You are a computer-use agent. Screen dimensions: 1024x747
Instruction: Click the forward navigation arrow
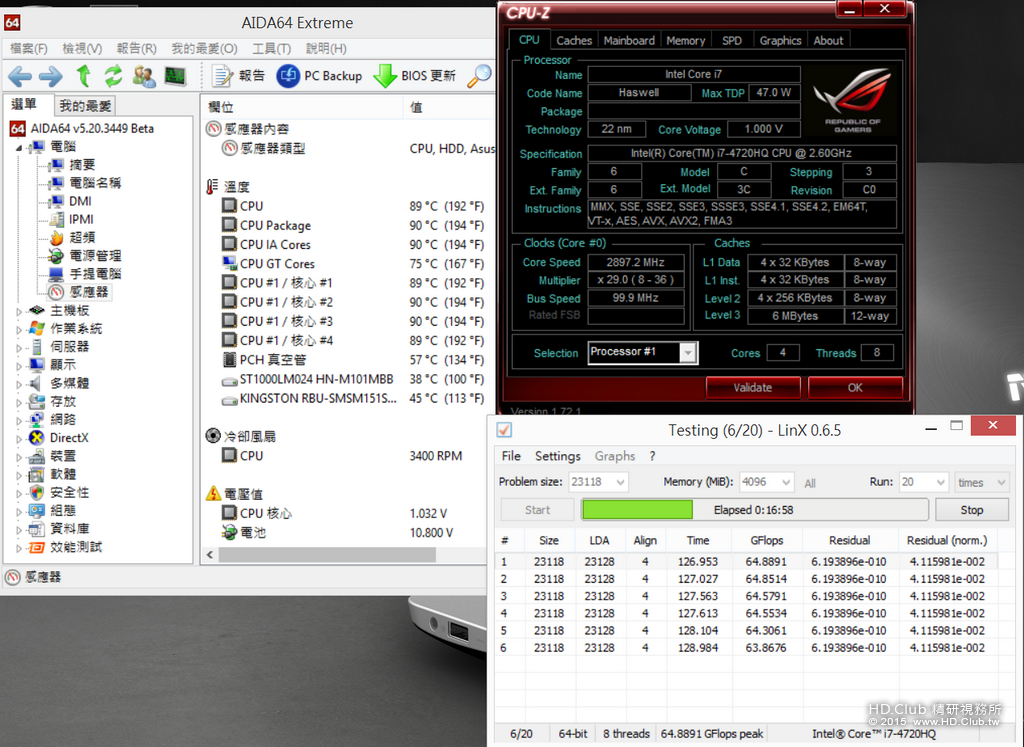[51, 76]
